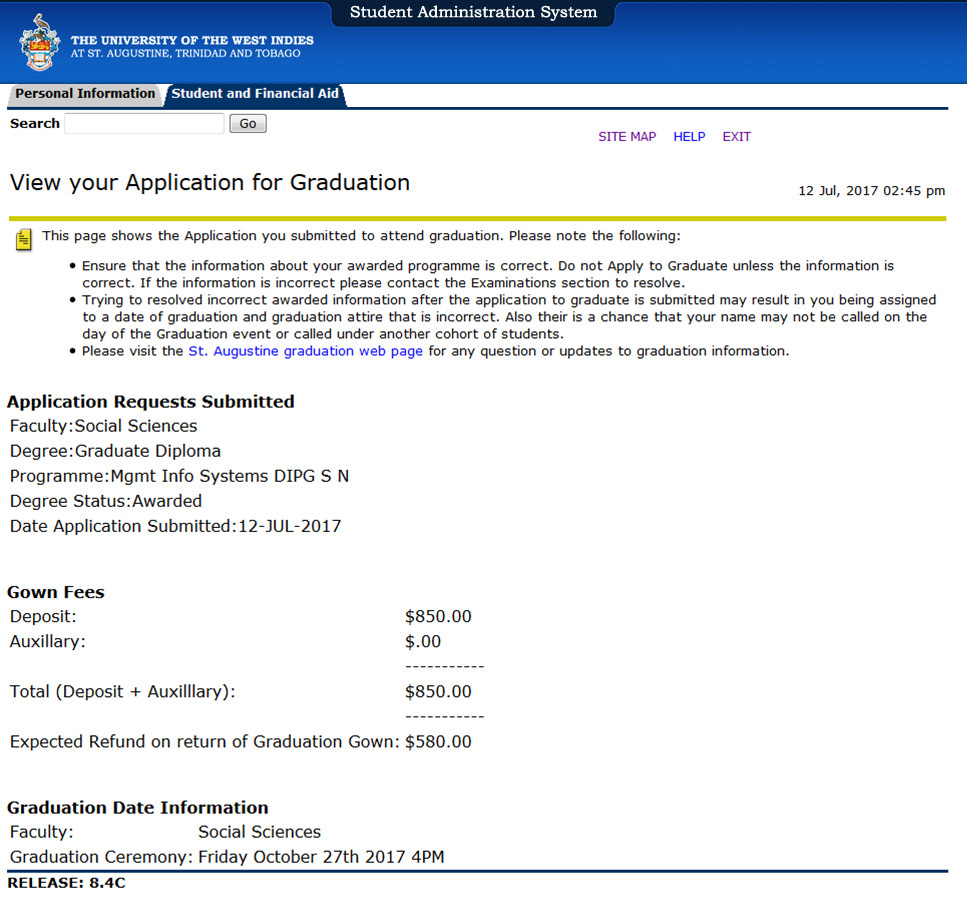Click the University of the West Indies crest logo
This screenshot has width=967, height=903.
[40, 42]
